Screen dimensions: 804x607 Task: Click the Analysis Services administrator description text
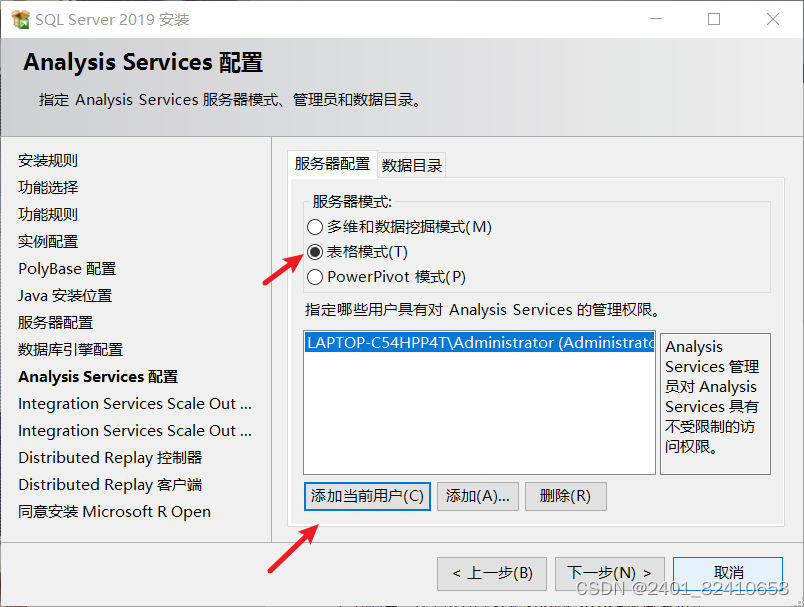(x=712, y=396)
